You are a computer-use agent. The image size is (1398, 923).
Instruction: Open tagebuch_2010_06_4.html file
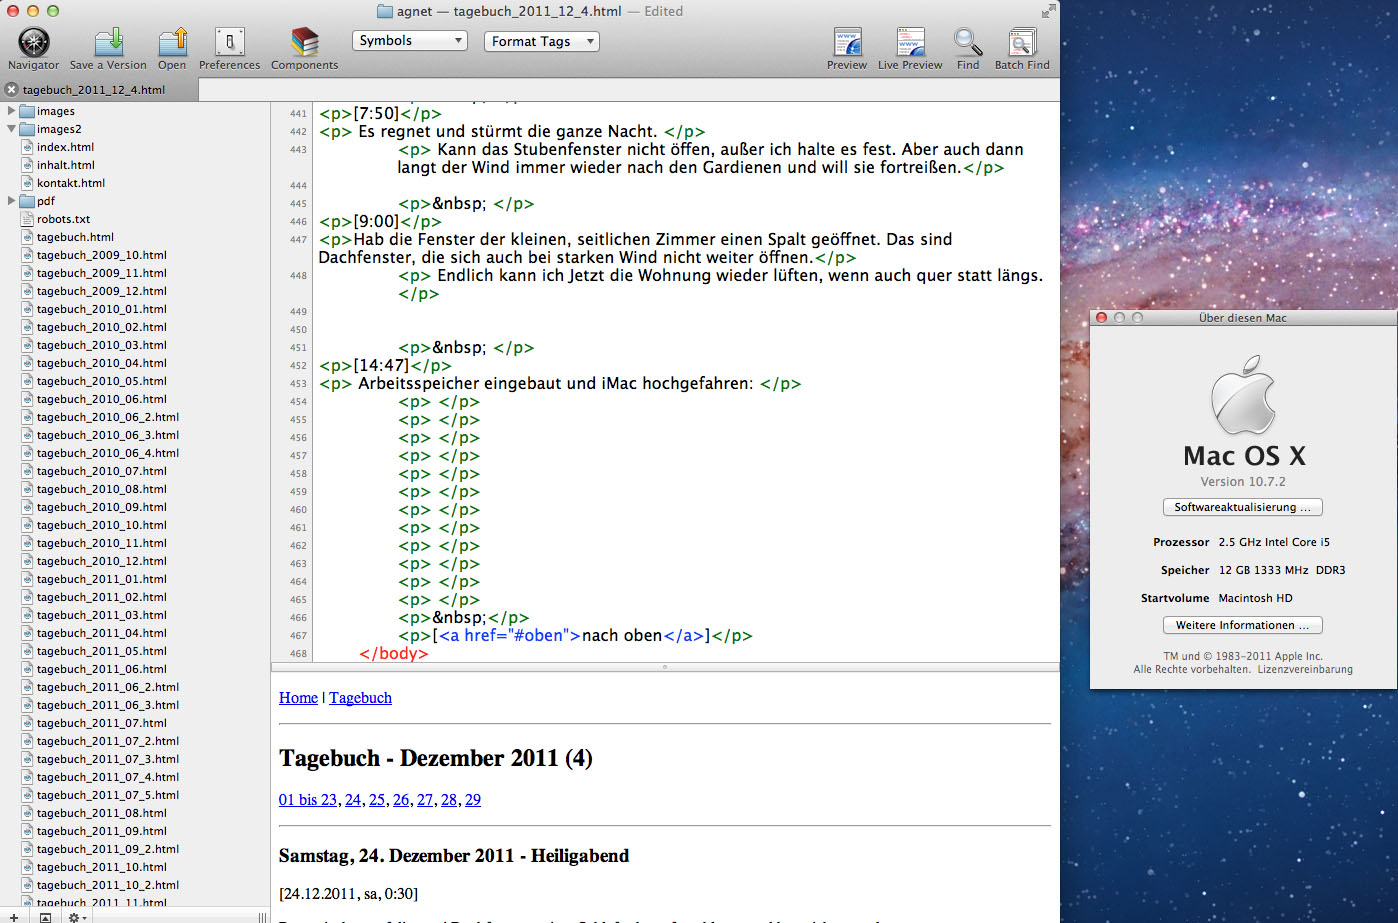(108, 453)
